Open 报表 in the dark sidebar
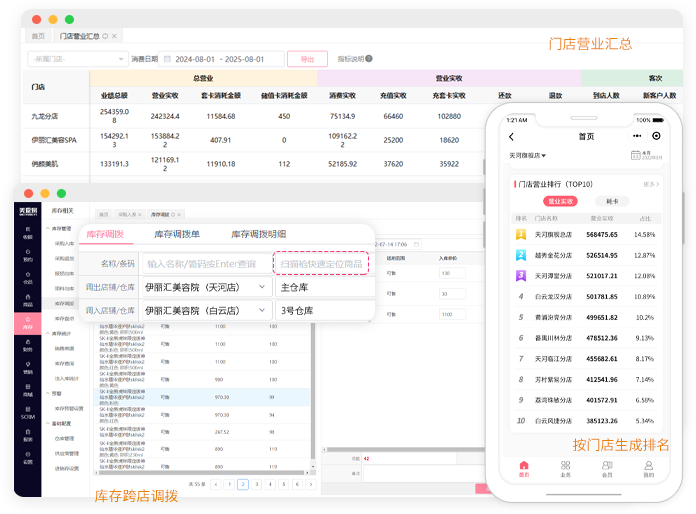Screen dimensions: 696x514 coord(28,435)
